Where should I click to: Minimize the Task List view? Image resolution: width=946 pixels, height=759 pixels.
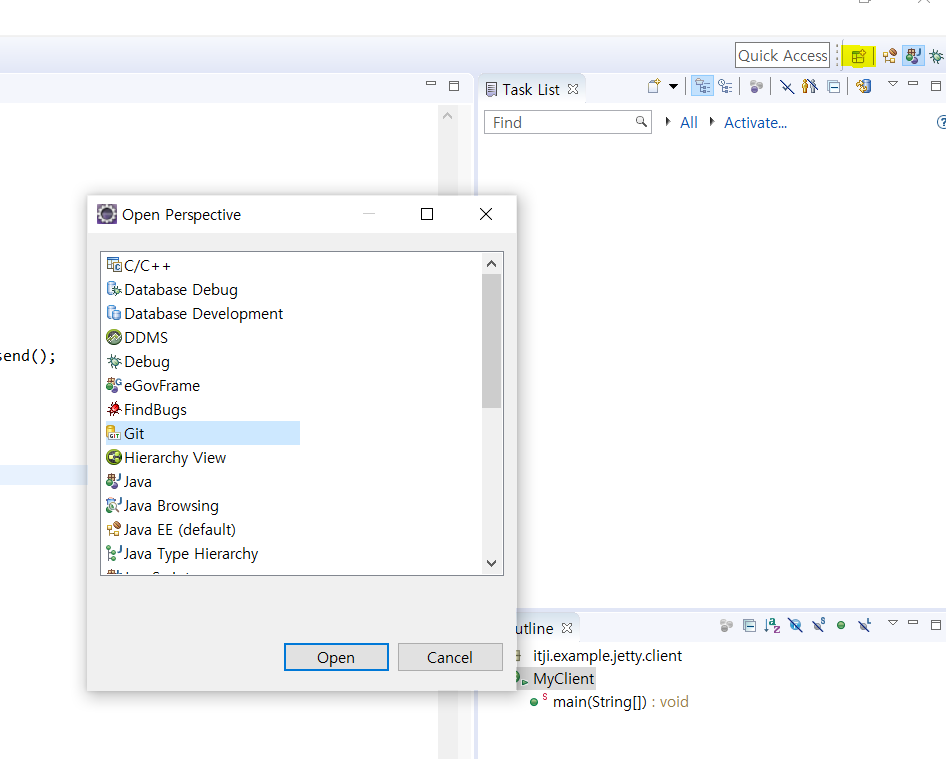click(913, 84)
